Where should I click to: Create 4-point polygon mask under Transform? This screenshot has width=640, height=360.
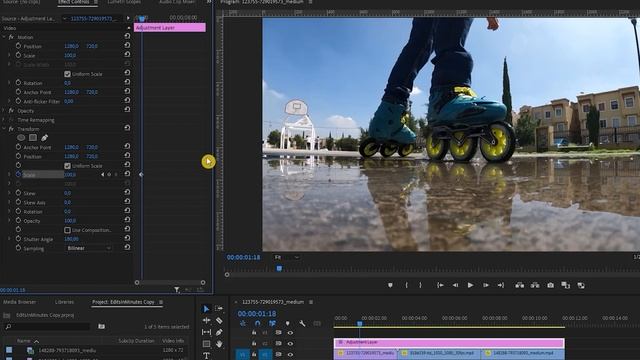(33, 138)
